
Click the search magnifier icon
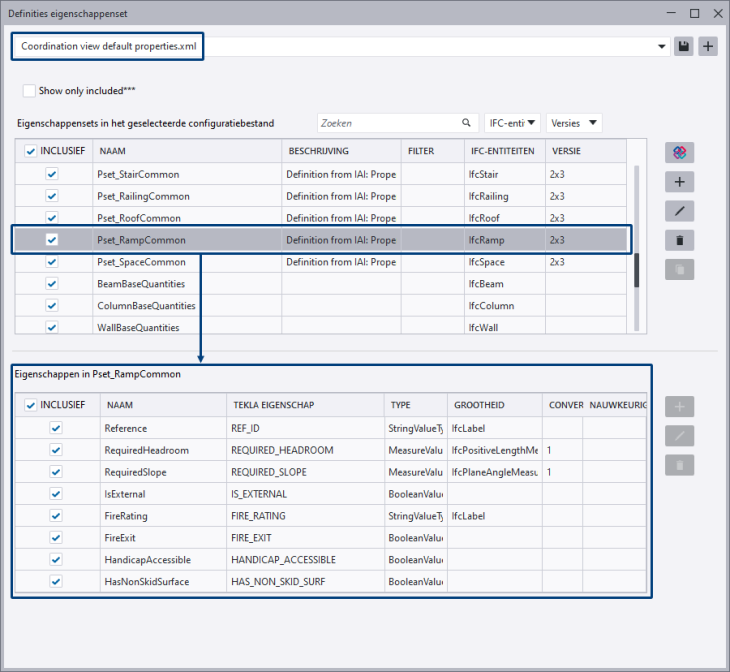pos(467,123)
